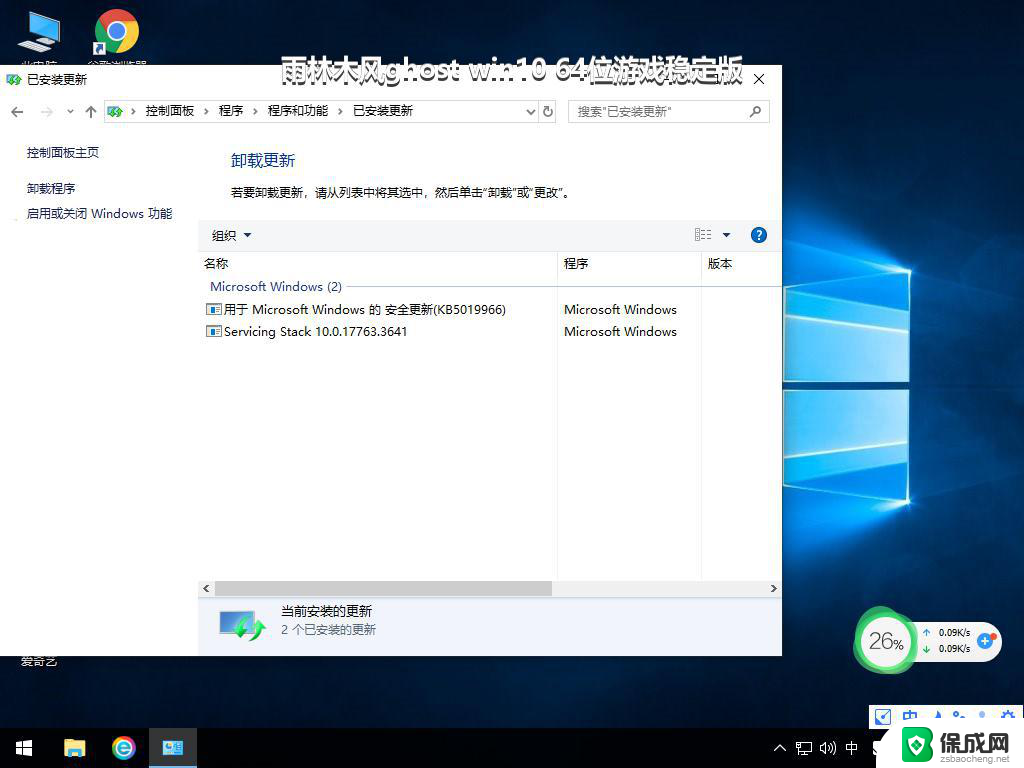Open help with blue question icon
The height and width of the screenshot is (768, 1024).
(x=758, y=235)
